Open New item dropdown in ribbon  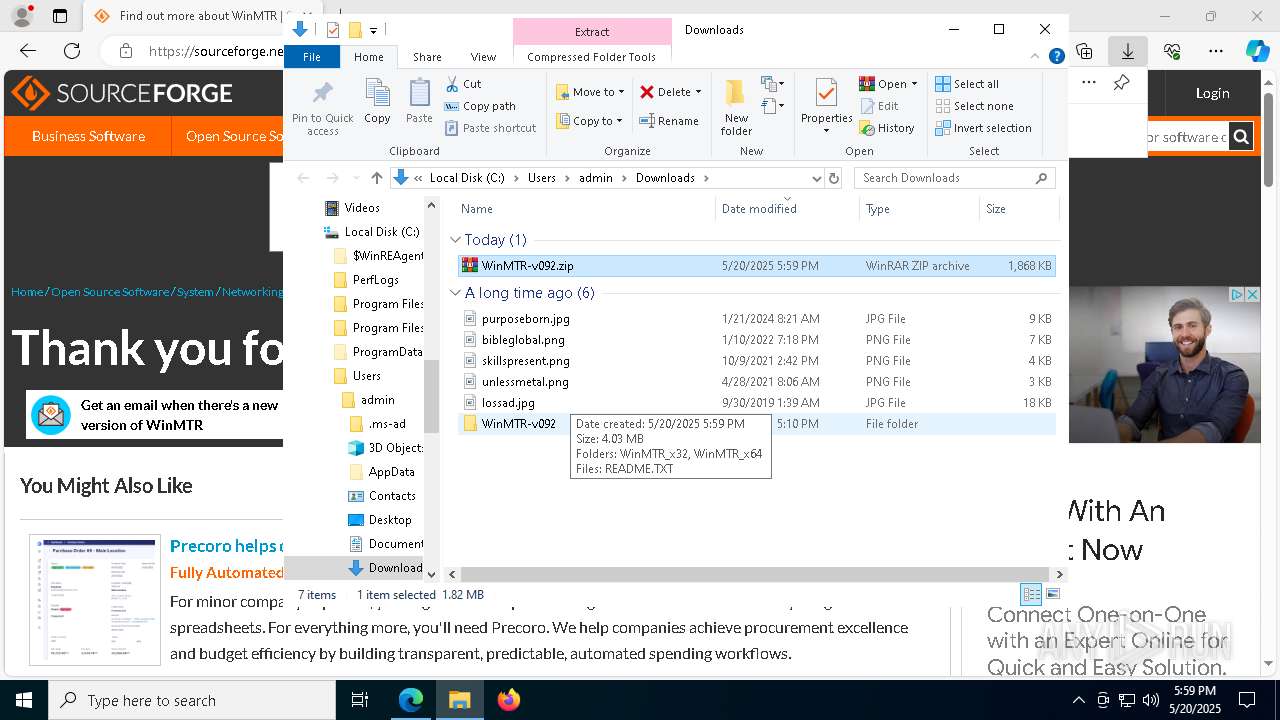(773, 84)
